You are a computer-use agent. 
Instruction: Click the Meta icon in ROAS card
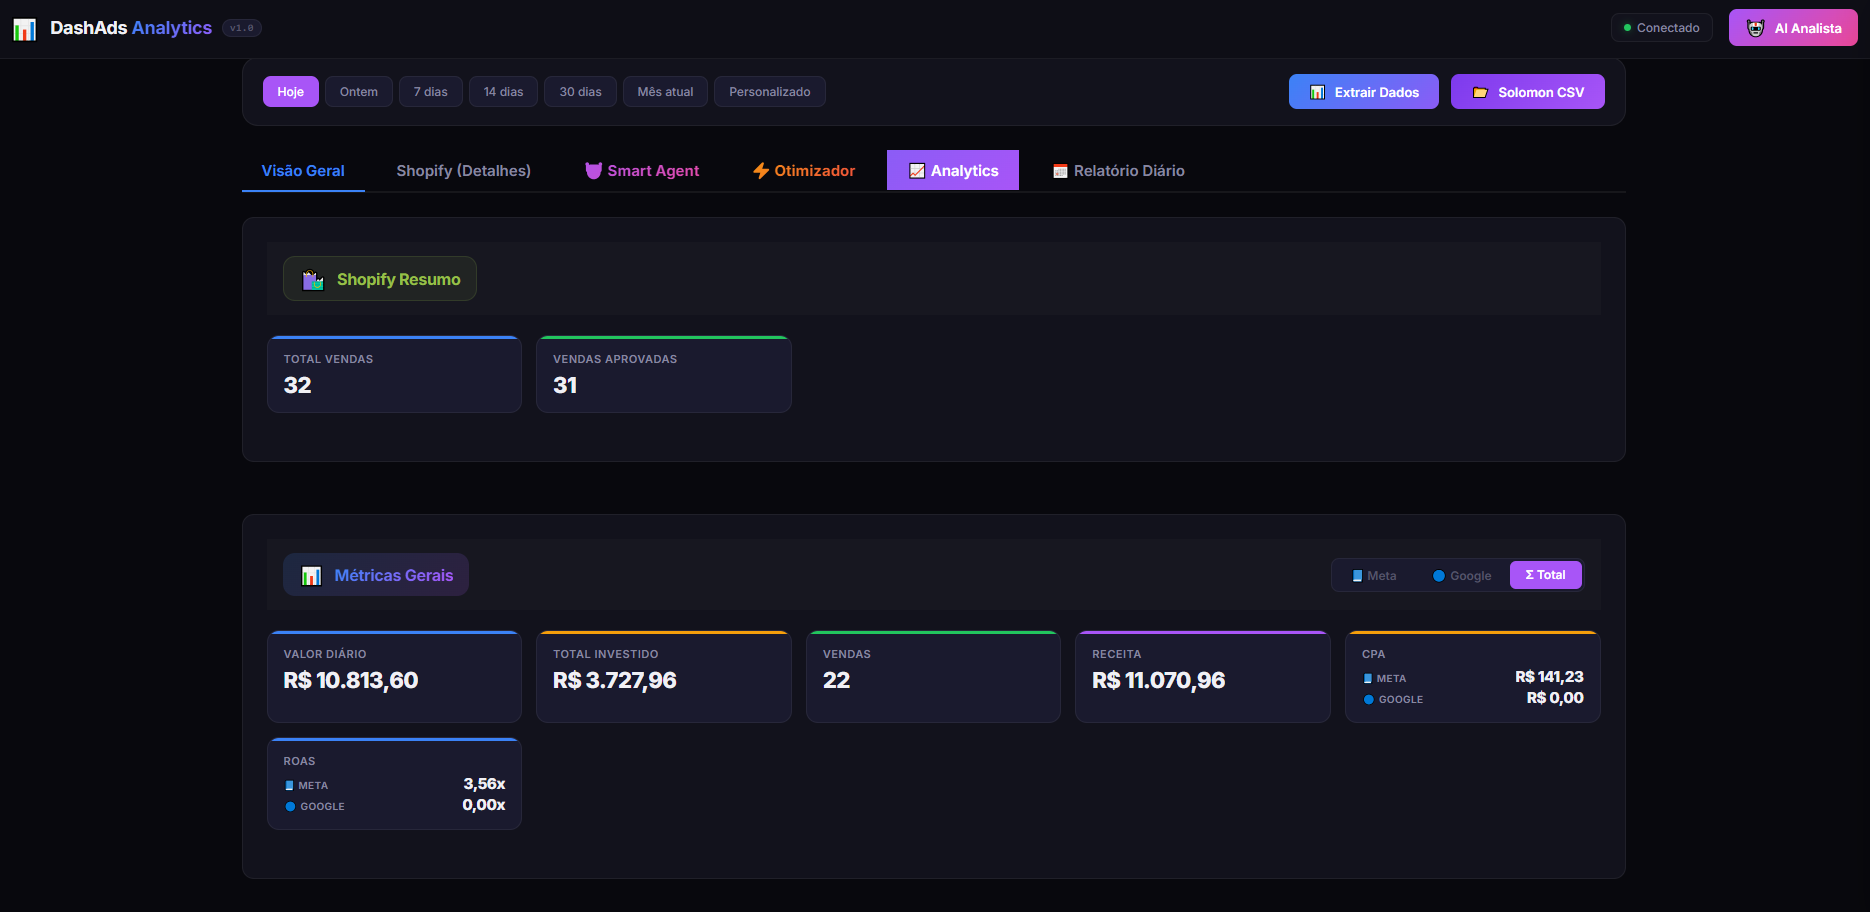point(289,786)
